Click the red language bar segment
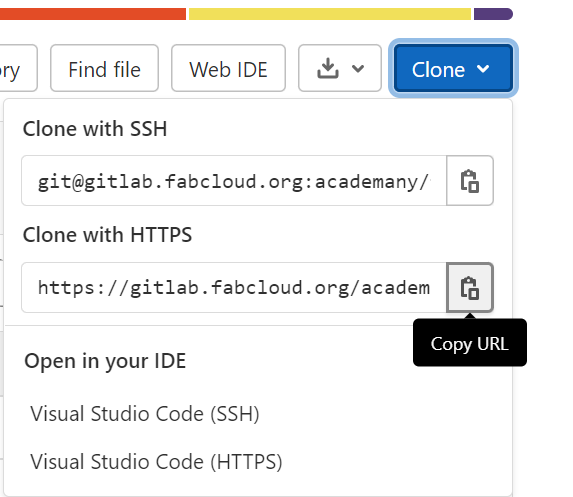 pyautogui.click(x=93, y=14)
